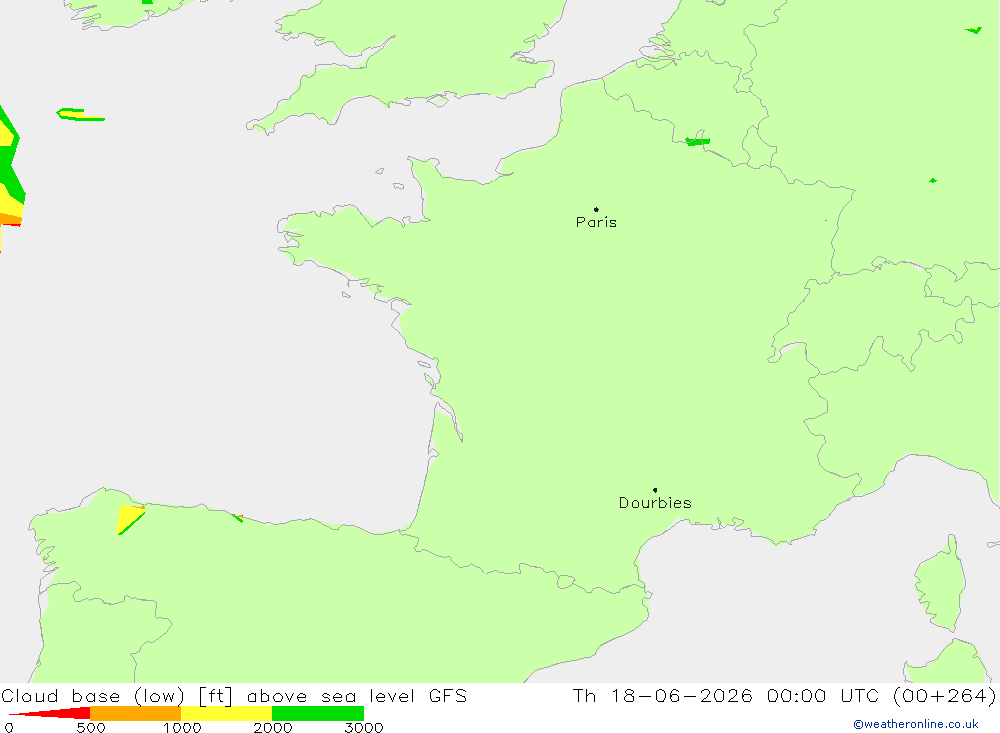Click the yellow cloud patch in northern Spain
The width and height of the screenshot is (1000, 733).
coord(129,518)
